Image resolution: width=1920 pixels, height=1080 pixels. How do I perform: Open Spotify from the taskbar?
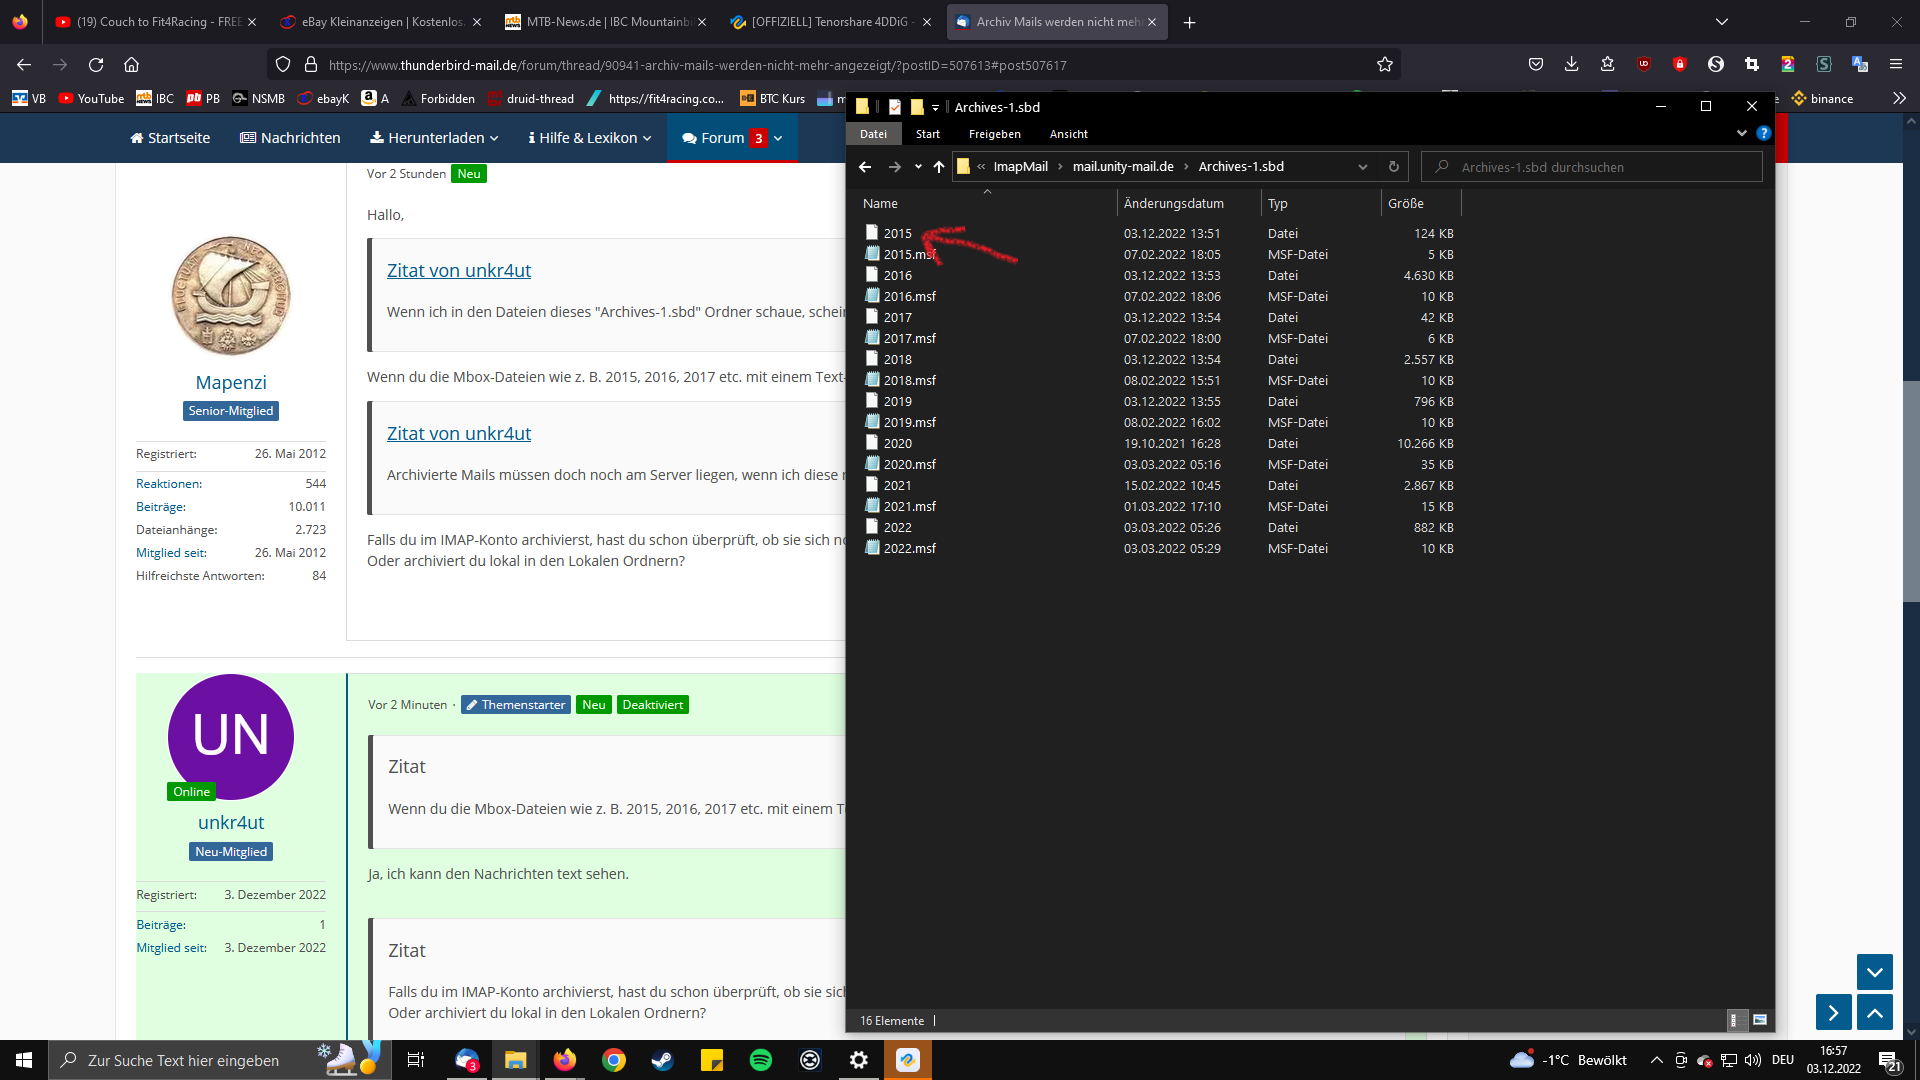760,1060
